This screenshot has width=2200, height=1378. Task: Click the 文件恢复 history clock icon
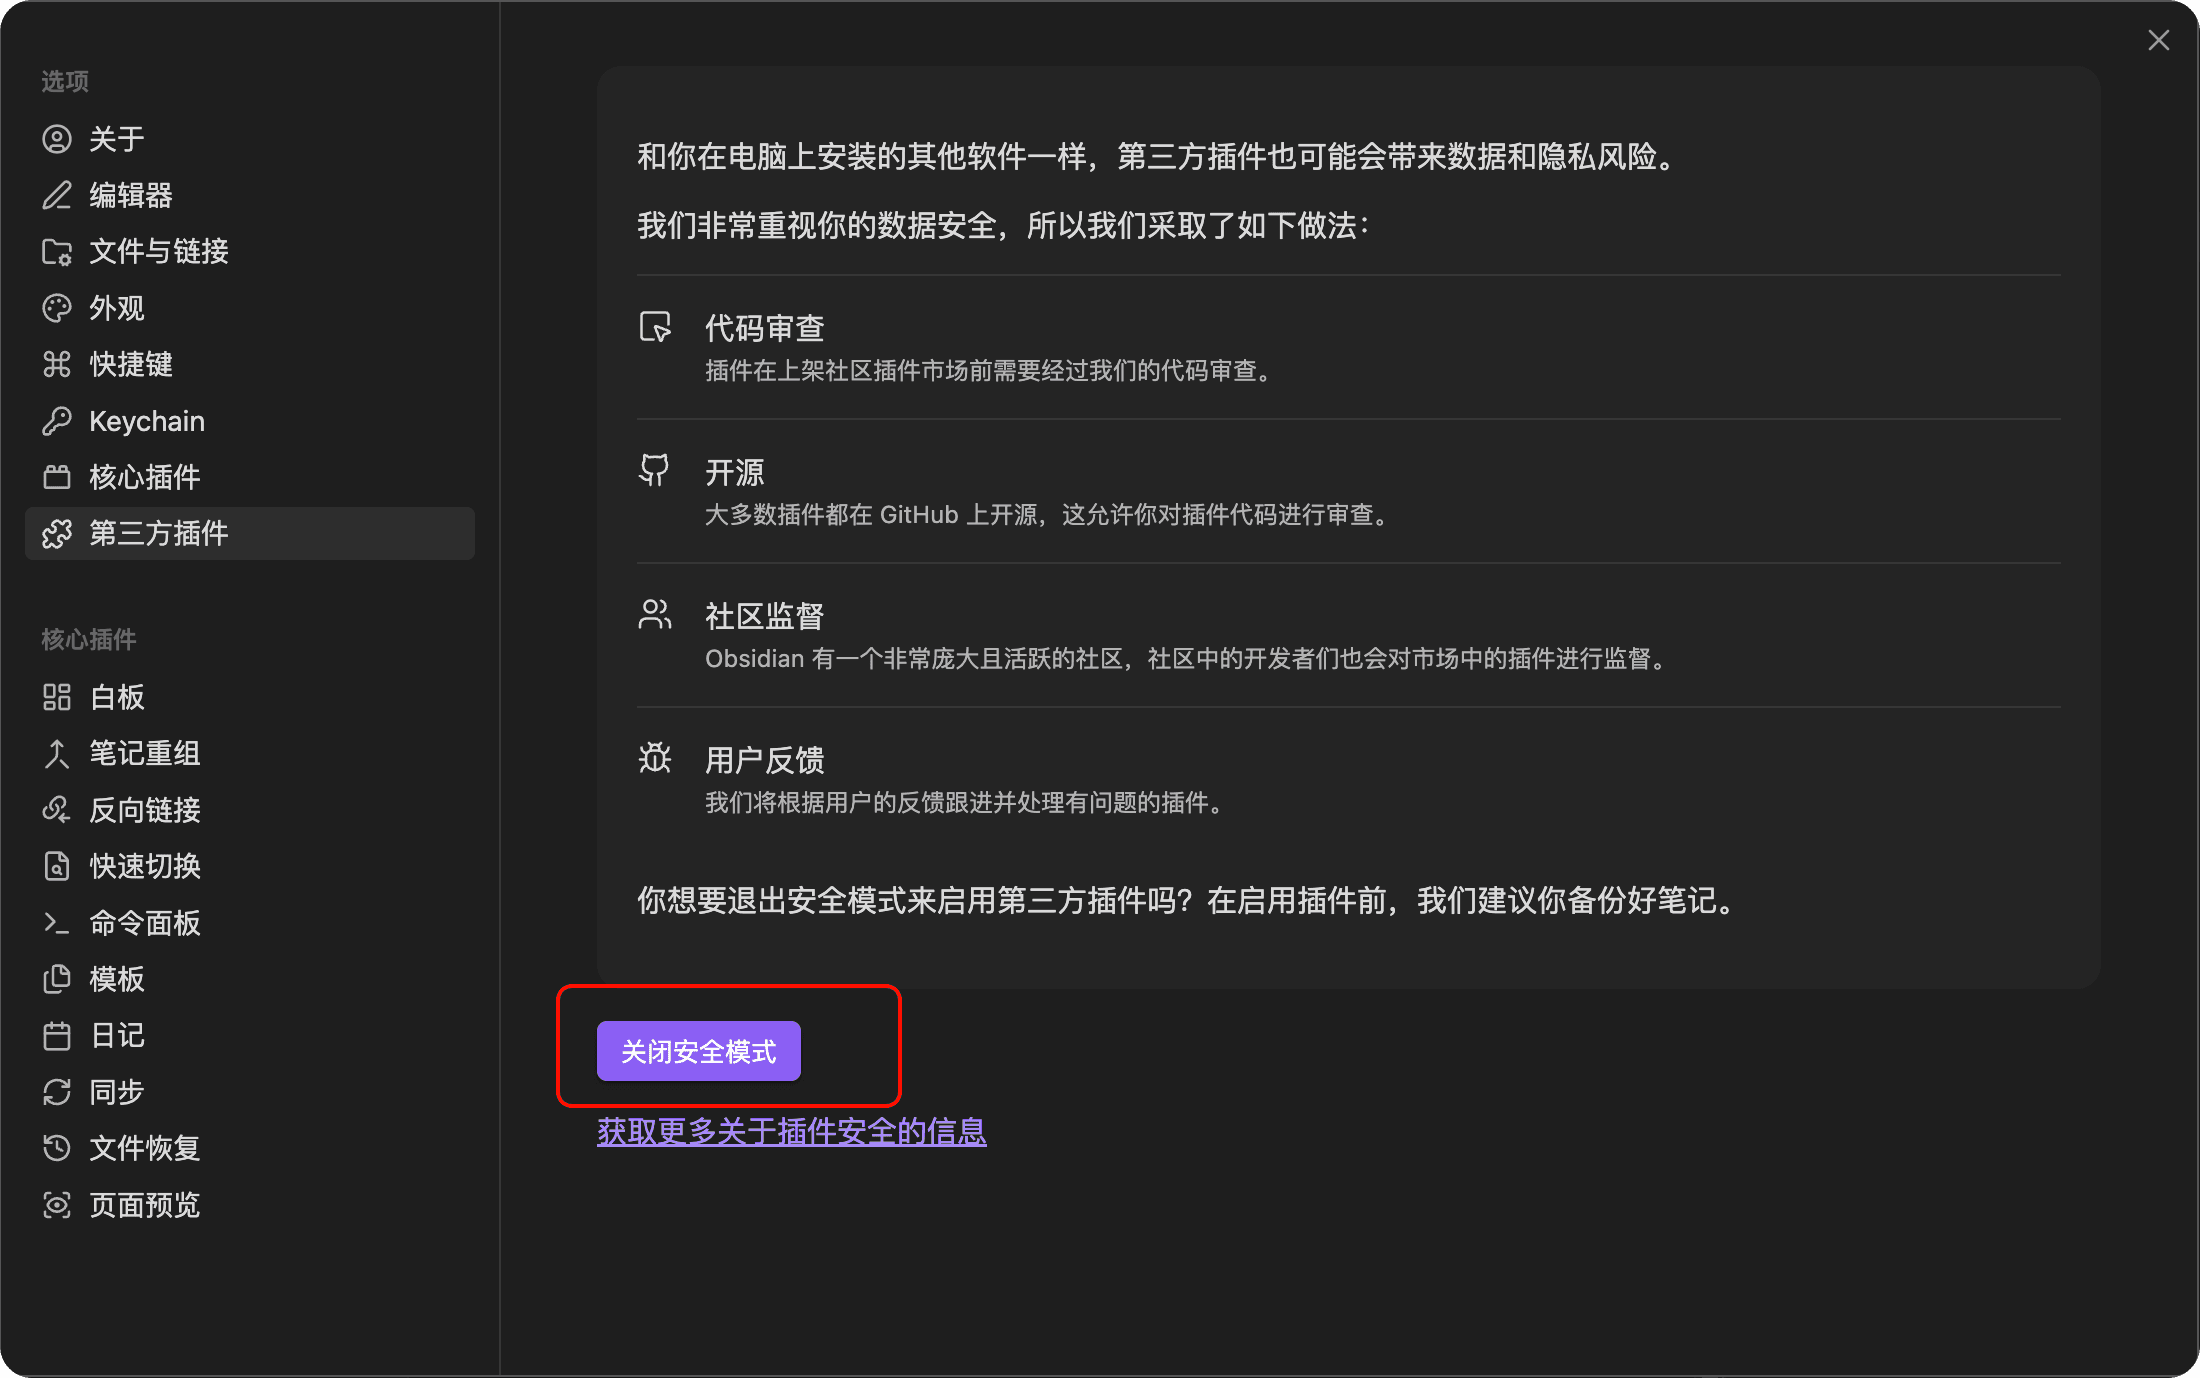pos(57,1148)
